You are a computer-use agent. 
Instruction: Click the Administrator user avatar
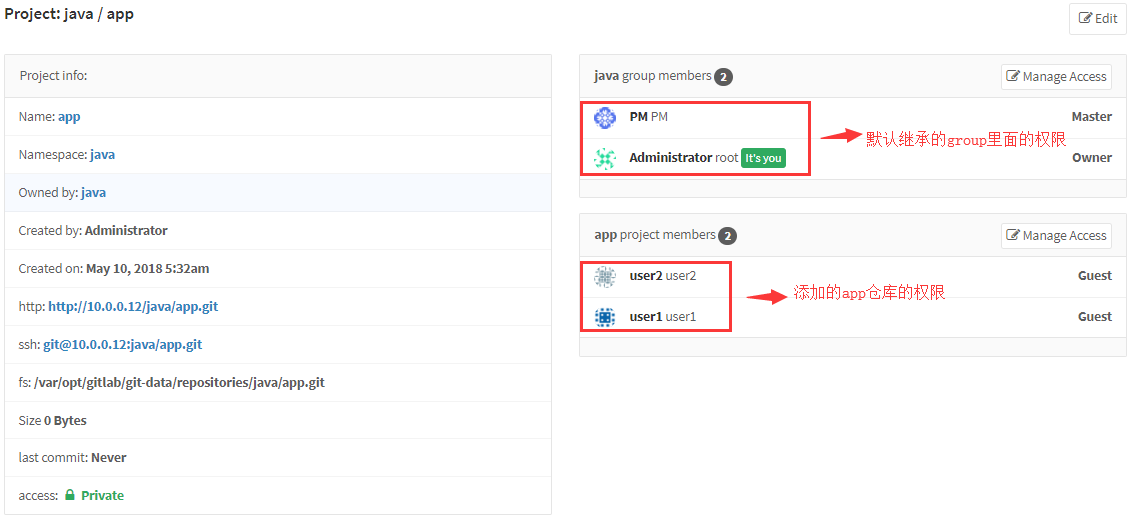pos(605,158)
